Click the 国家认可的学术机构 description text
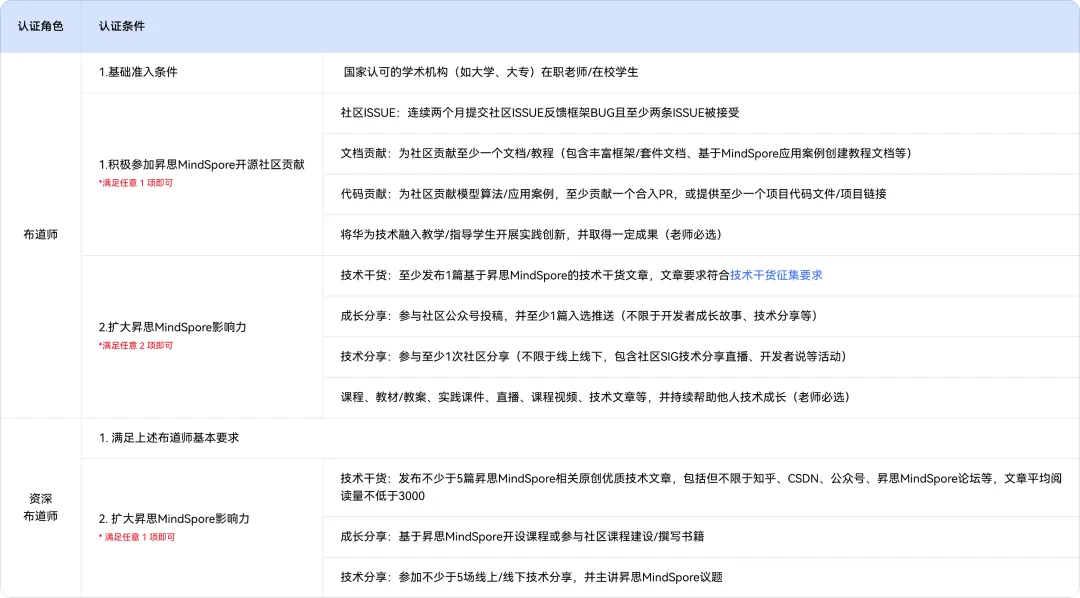The height and width of the screenshot is (598, 1080). 490,72
